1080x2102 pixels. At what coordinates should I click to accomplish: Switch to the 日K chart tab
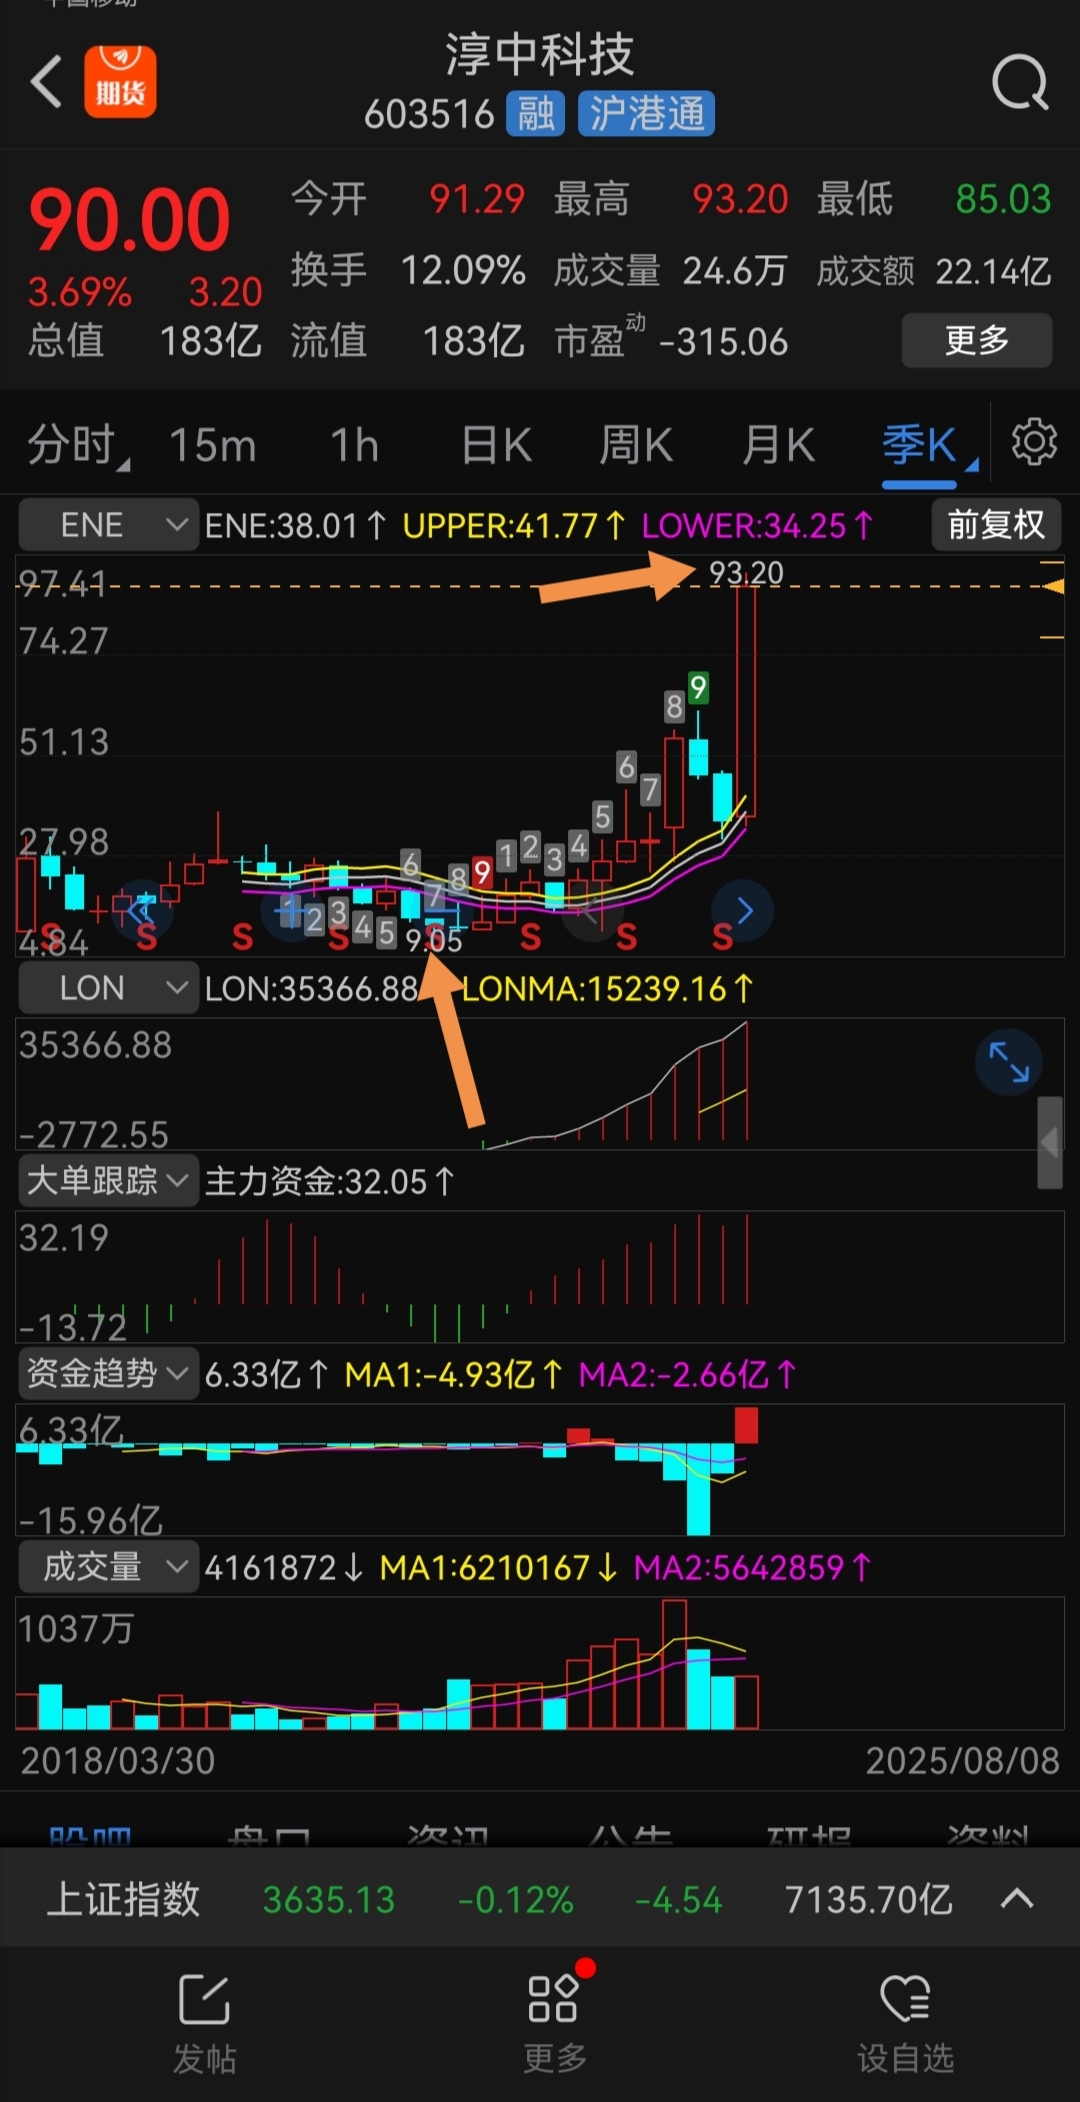[x=496, y=446]
